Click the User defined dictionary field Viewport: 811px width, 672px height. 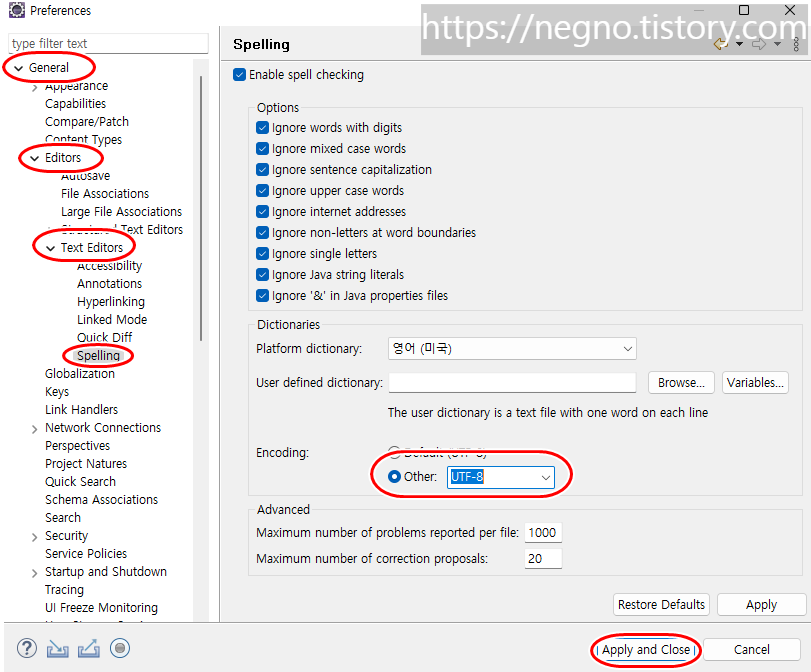click(x=512, y=383)
